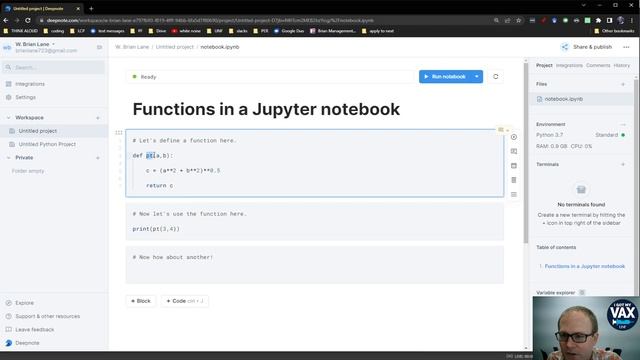Delete the cell with the trash icon

513,180
